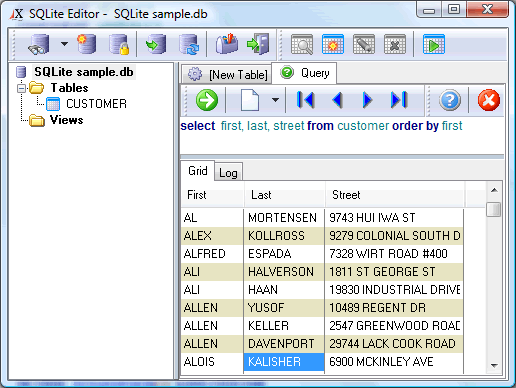This screenshot has width=516, height=388.
Task: Switch to the [New Table] tab
Action: pyautogui.click(x=227, y=74)
